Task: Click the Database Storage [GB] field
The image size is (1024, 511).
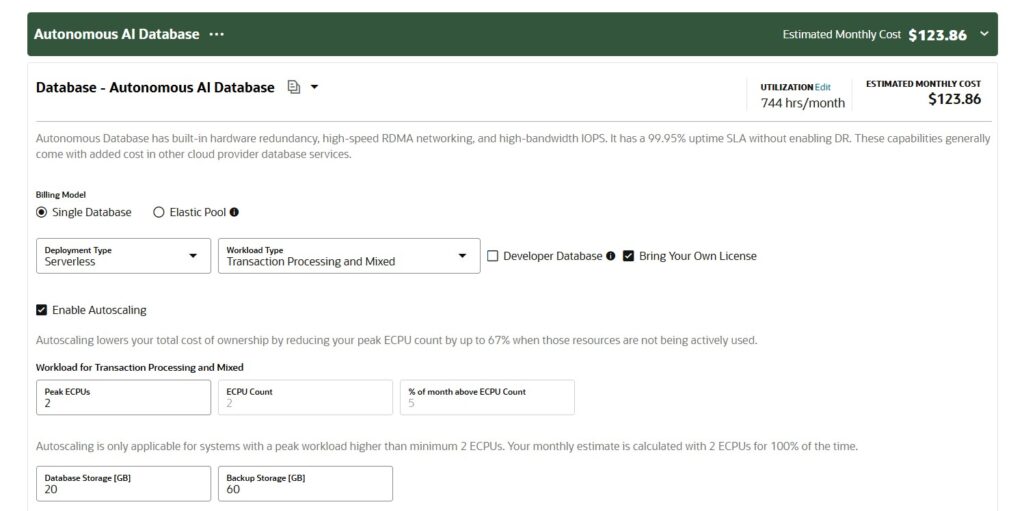Action: (123, 483)
